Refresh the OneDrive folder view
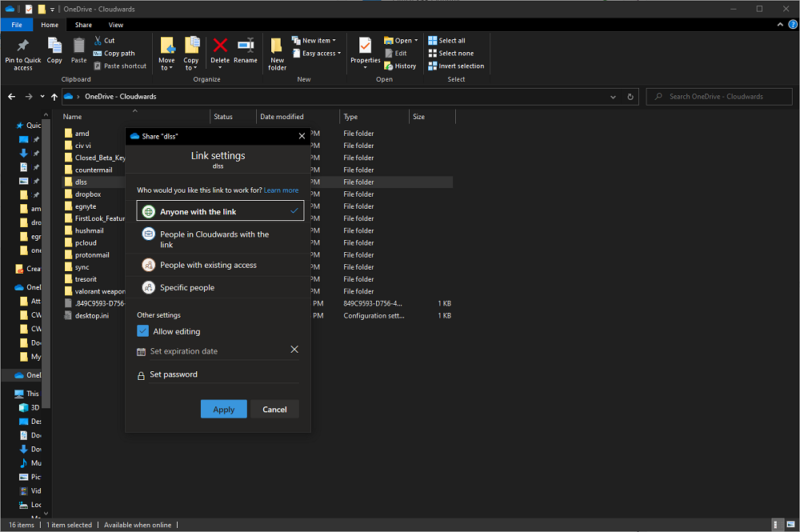 click(x=630, y=96)
